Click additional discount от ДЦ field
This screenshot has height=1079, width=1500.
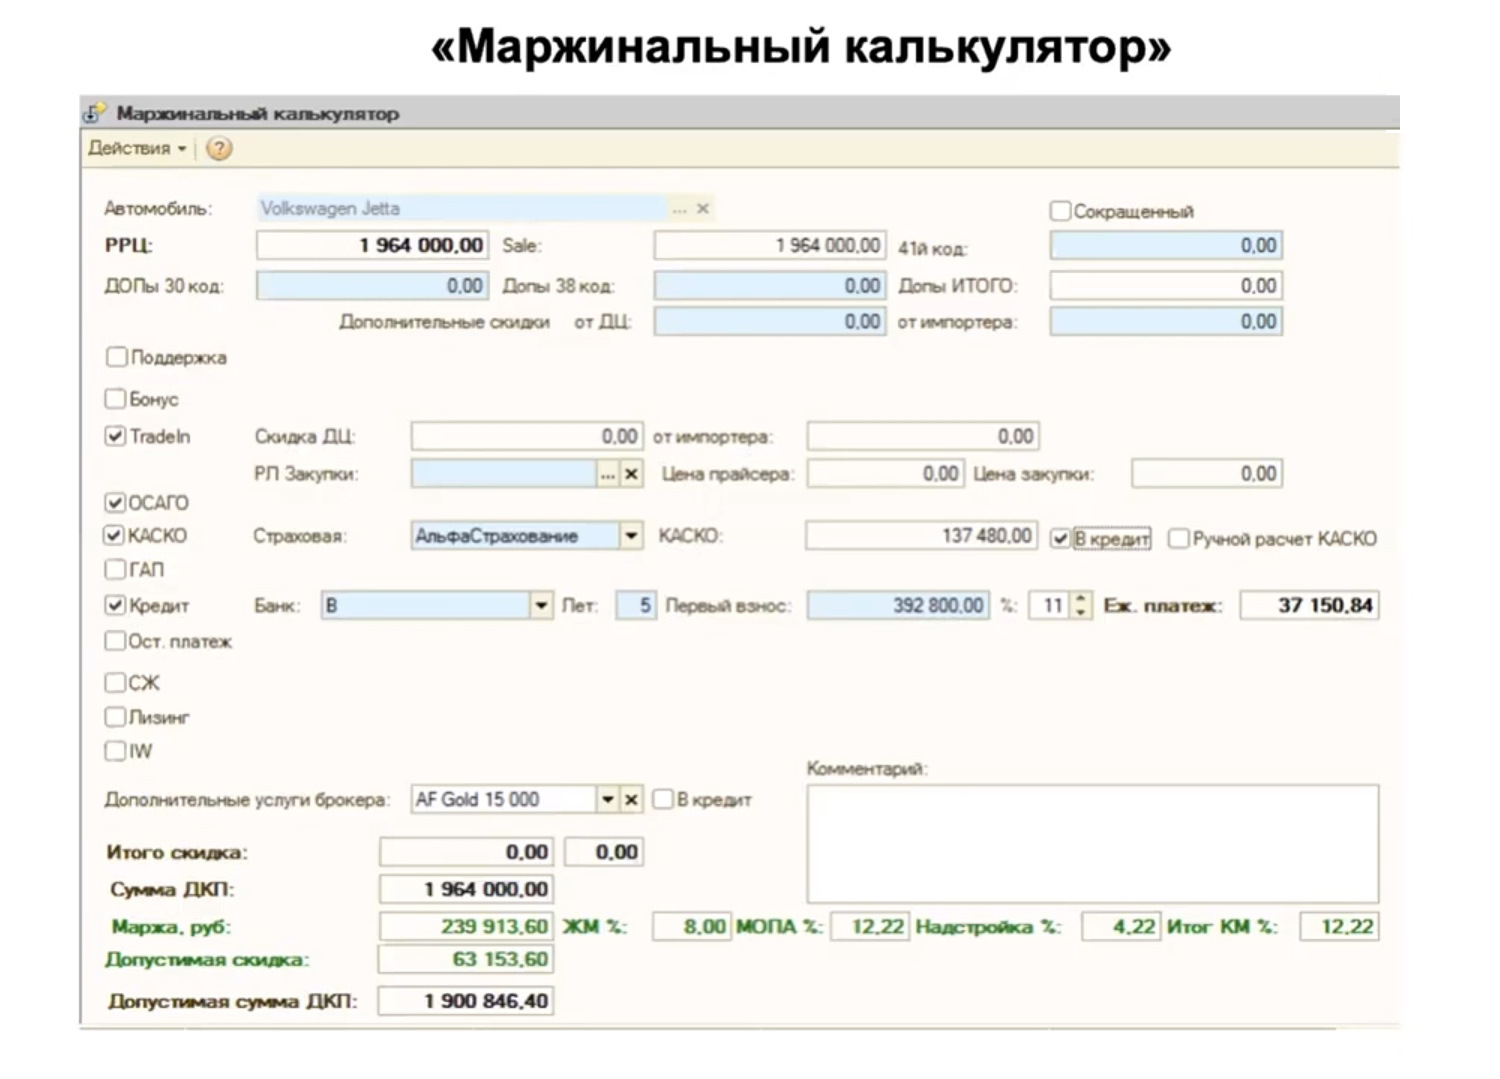[770, 322]
